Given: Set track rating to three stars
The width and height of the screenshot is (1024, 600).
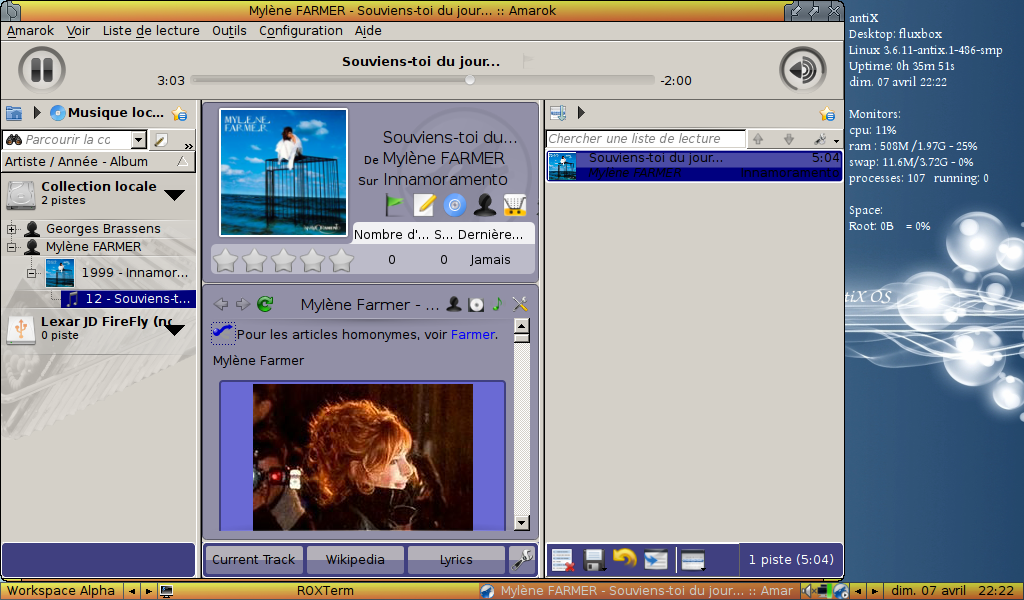Looking at the screenshot, I should click(283, 260).
